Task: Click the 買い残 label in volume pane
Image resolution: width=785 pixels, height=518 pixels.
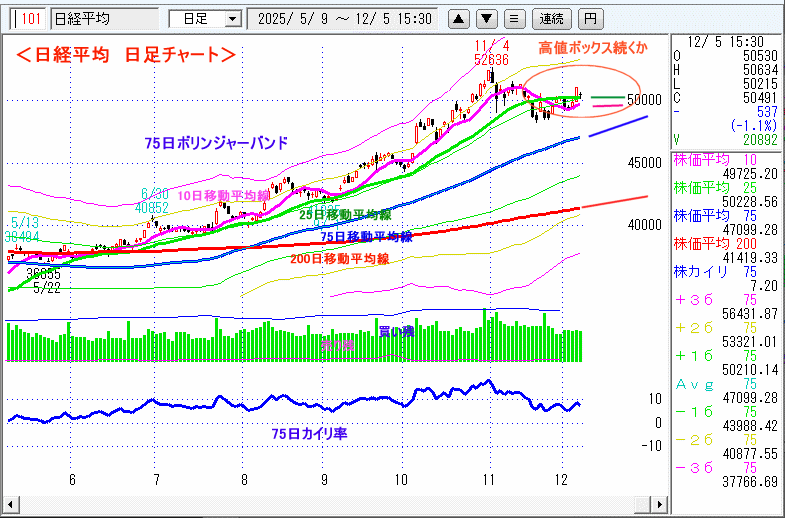Action: (396, 331)
